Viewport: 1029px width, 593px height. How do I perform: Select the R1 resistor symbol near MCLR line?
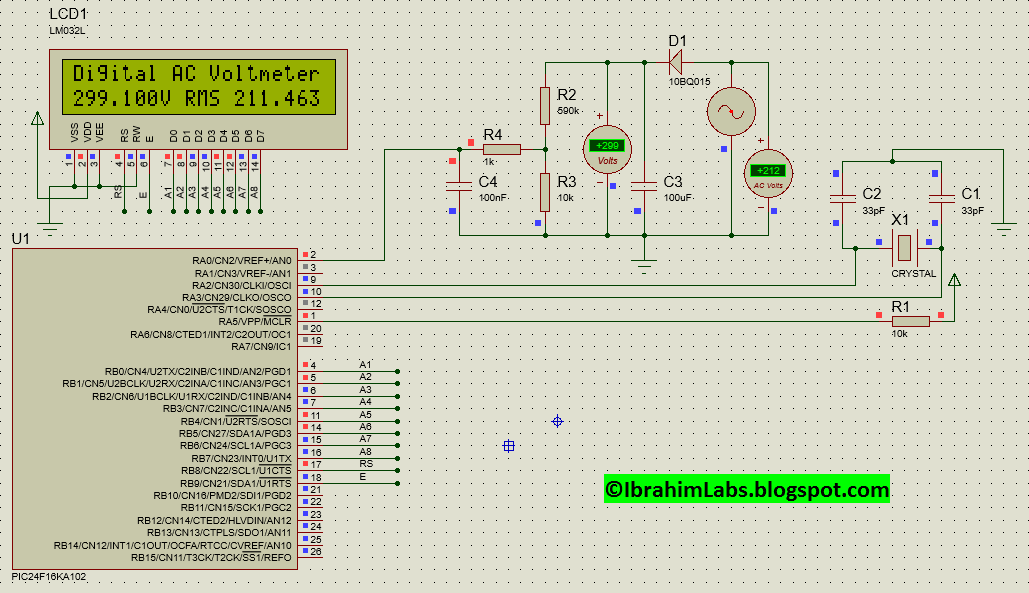pos(910,321)
